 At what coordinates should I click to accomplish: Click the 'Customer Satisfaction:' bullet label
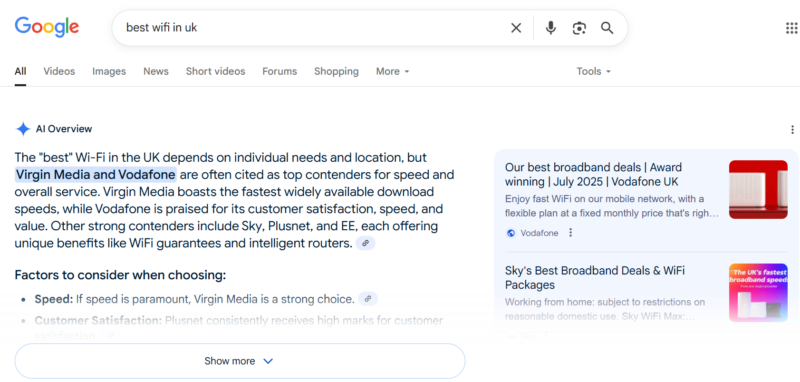pyautogui.click(x=98, y=321)
